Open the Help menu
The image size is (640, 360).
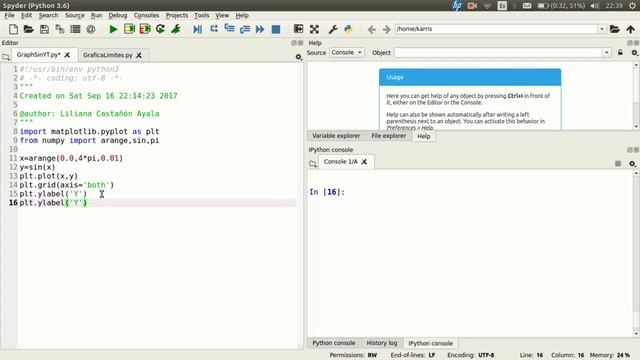coord(242,15)
